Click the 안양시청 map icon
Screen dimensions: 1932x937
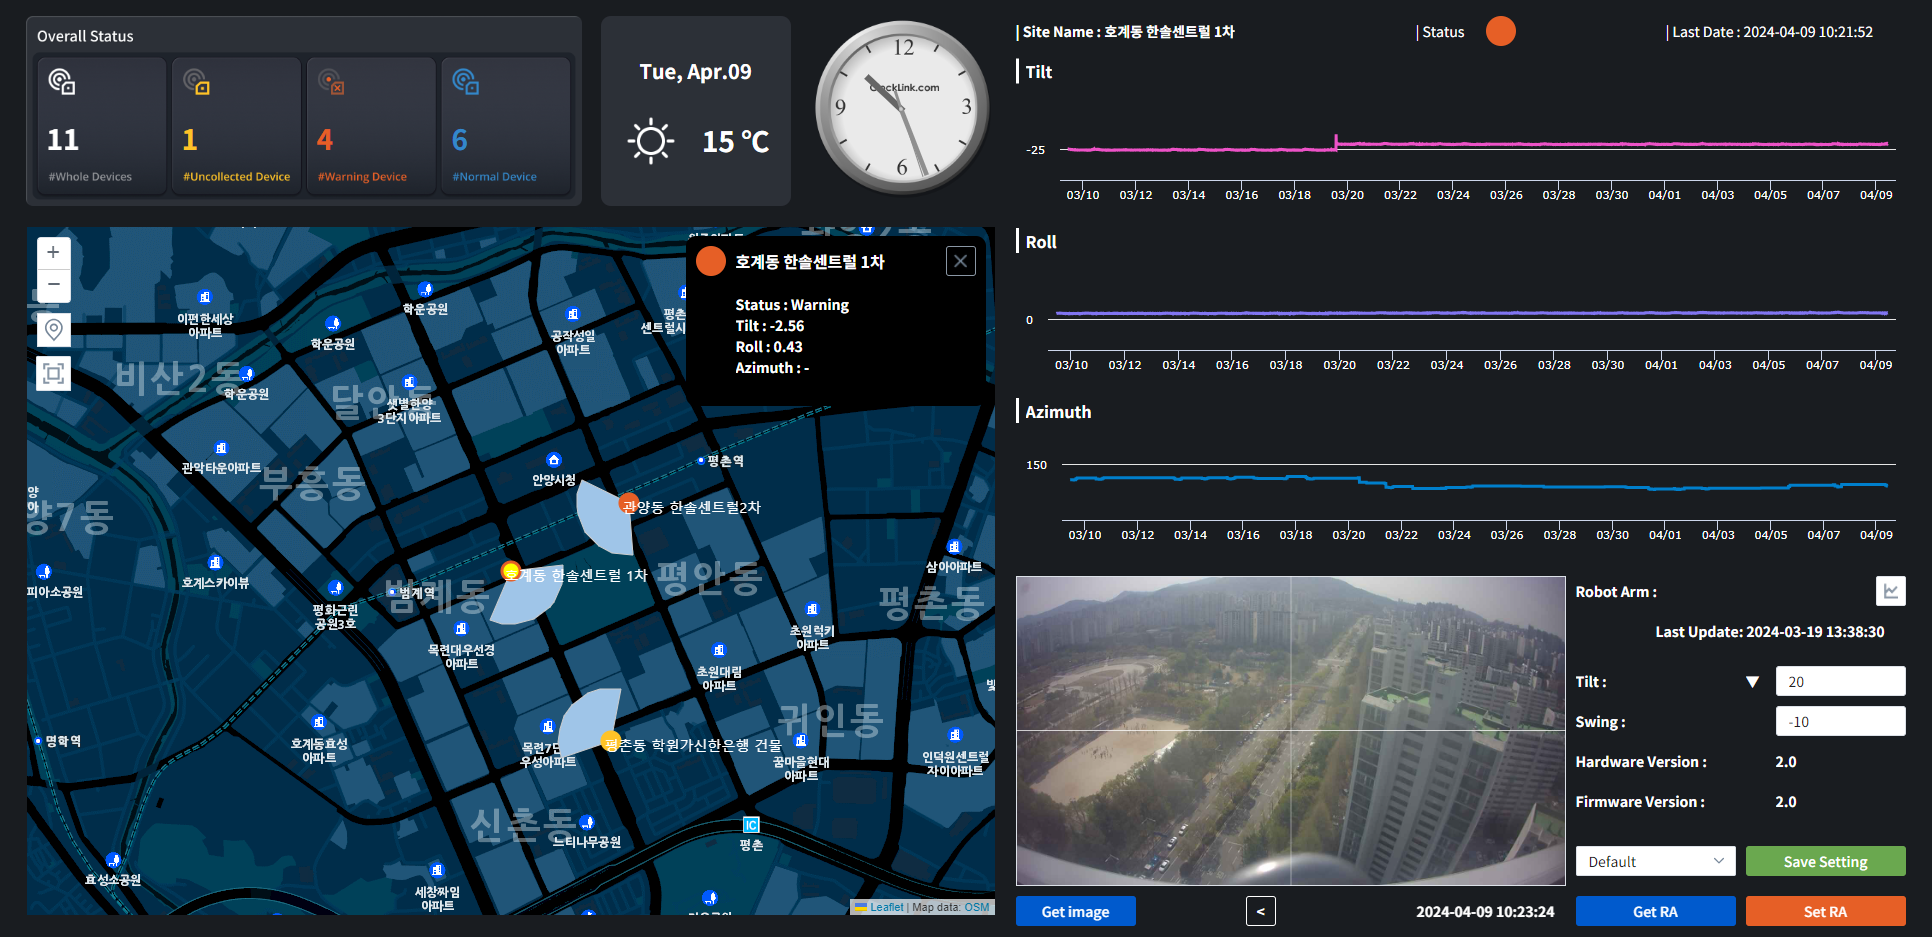(554, 460)
